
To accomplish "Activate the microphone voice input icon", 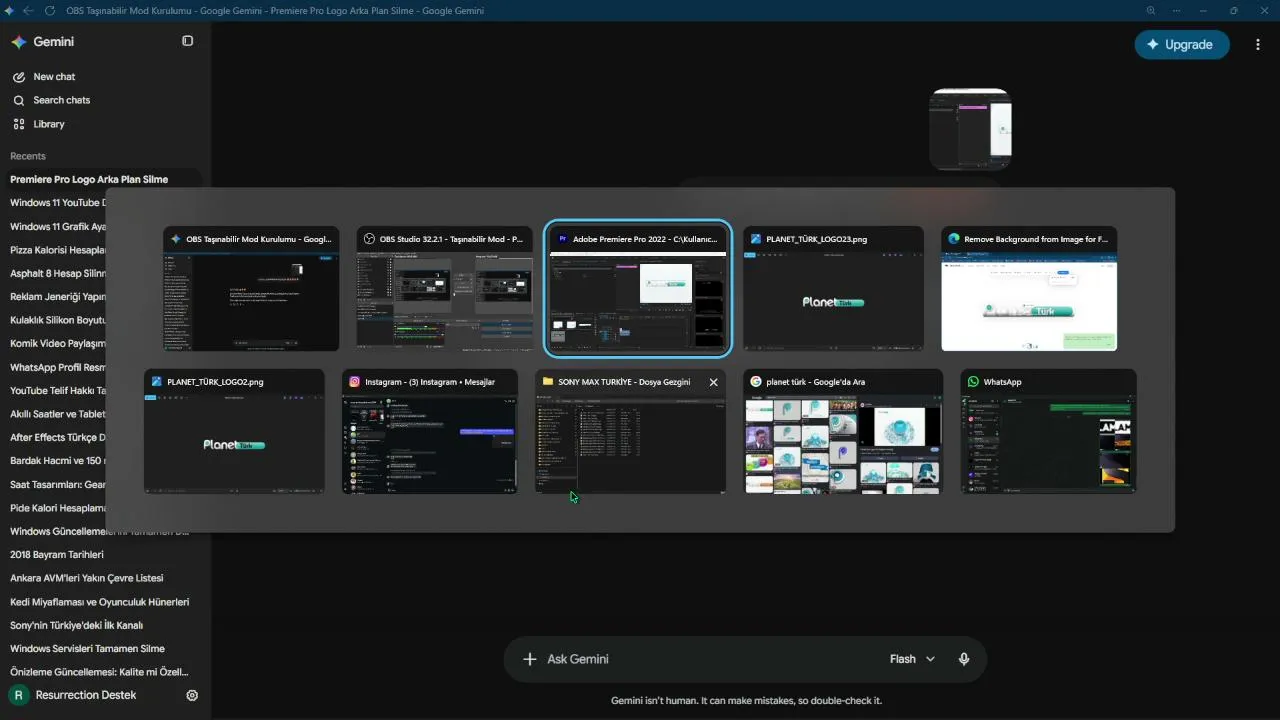I will (964, 659).
